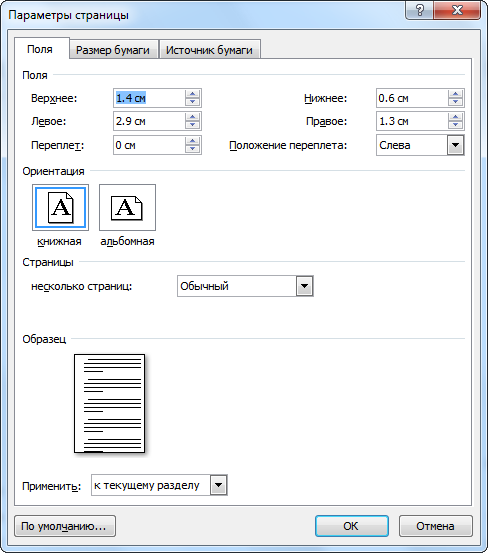Click the По умолчанию button
This screenshot has height=553, width=488.
(x=65, y=526)
